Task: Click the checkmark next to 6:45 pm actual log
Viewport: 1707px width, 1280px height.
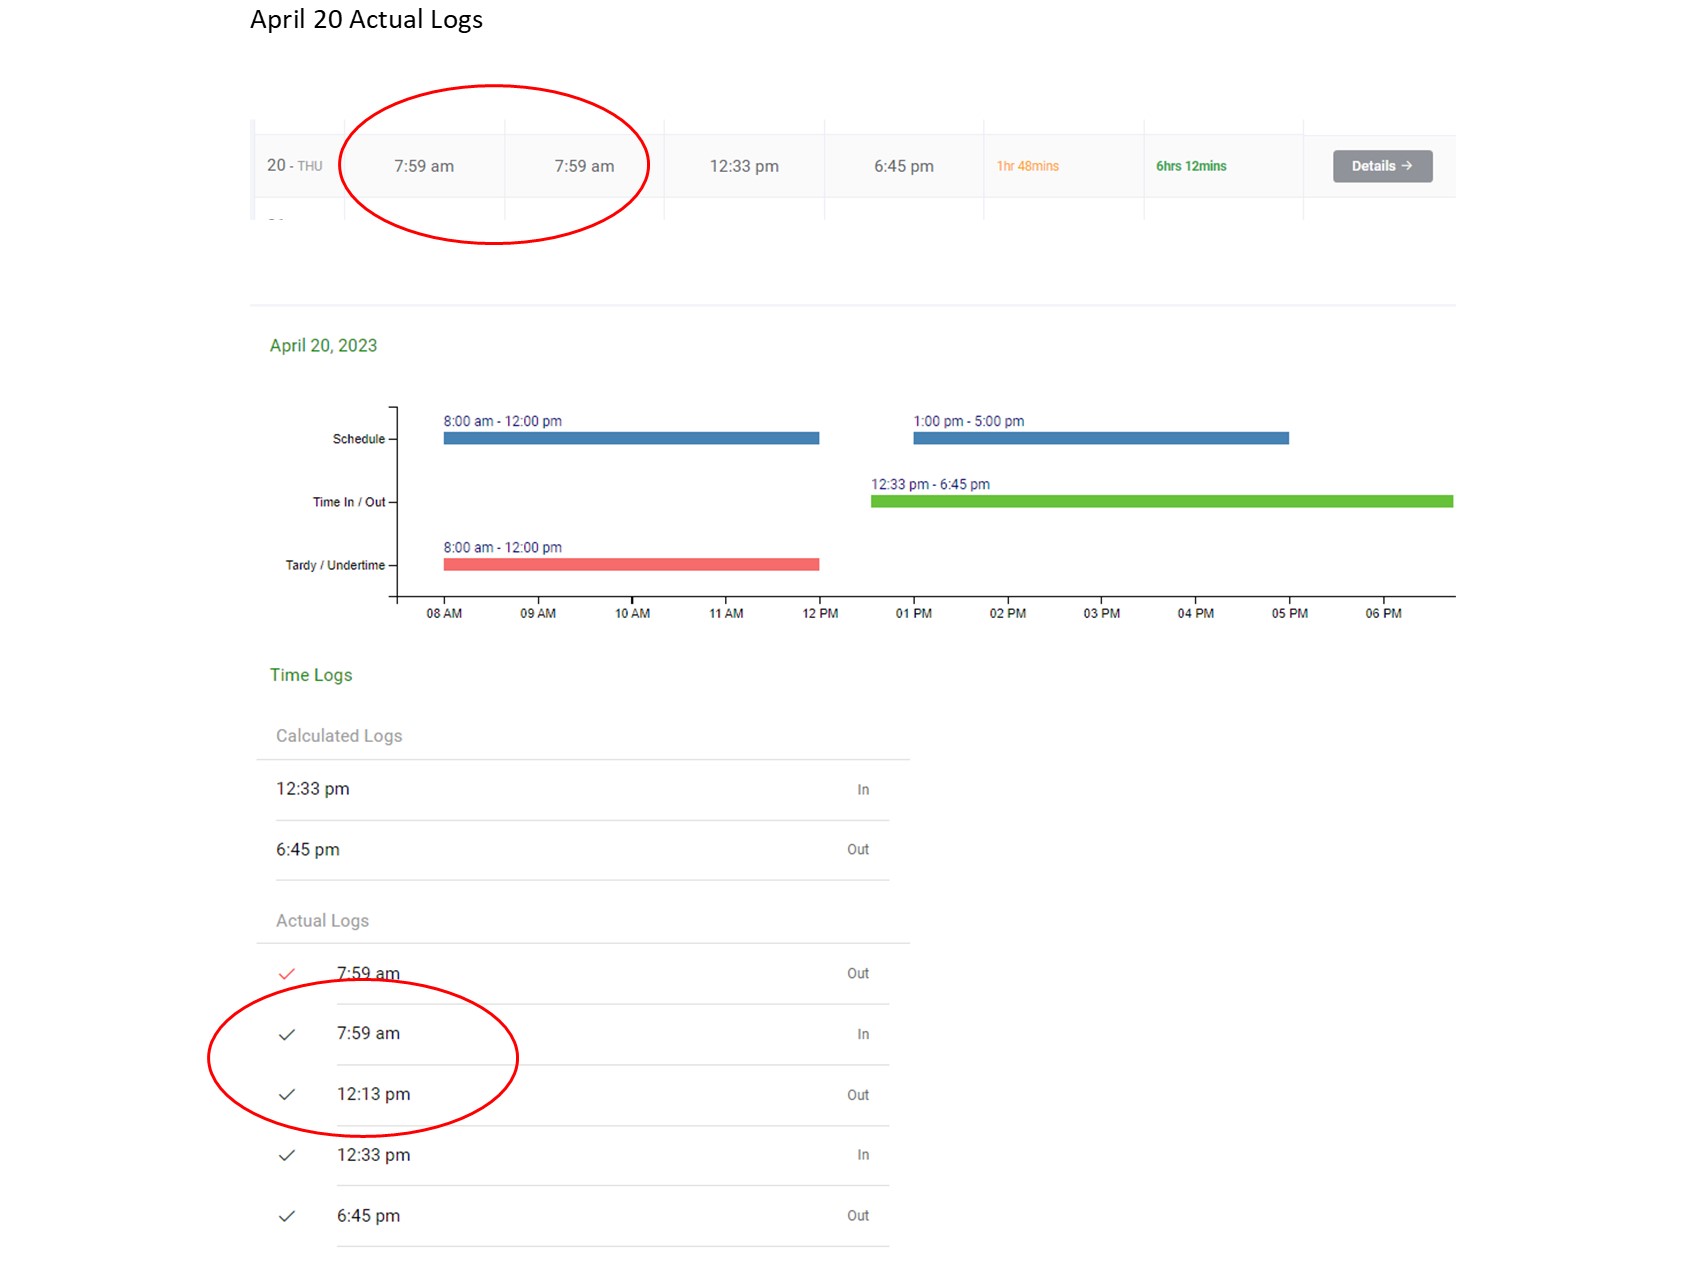Action: pyautogui.click(x=287, y=1217)
